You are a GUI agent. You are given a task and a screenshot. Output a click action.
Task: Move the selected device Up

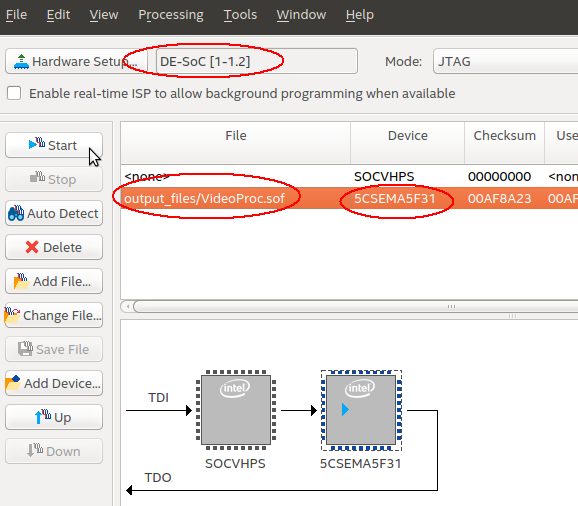click(x=54, y=417)
